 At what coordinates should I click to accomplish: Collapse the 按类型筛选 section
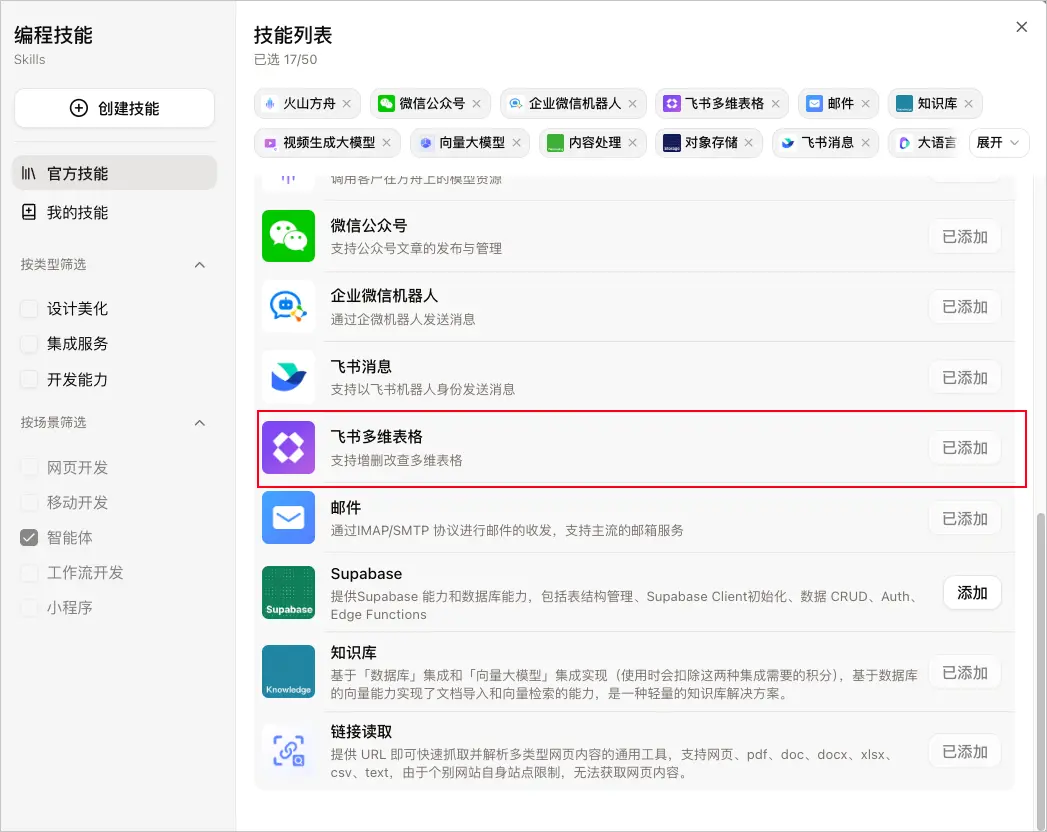200,265
